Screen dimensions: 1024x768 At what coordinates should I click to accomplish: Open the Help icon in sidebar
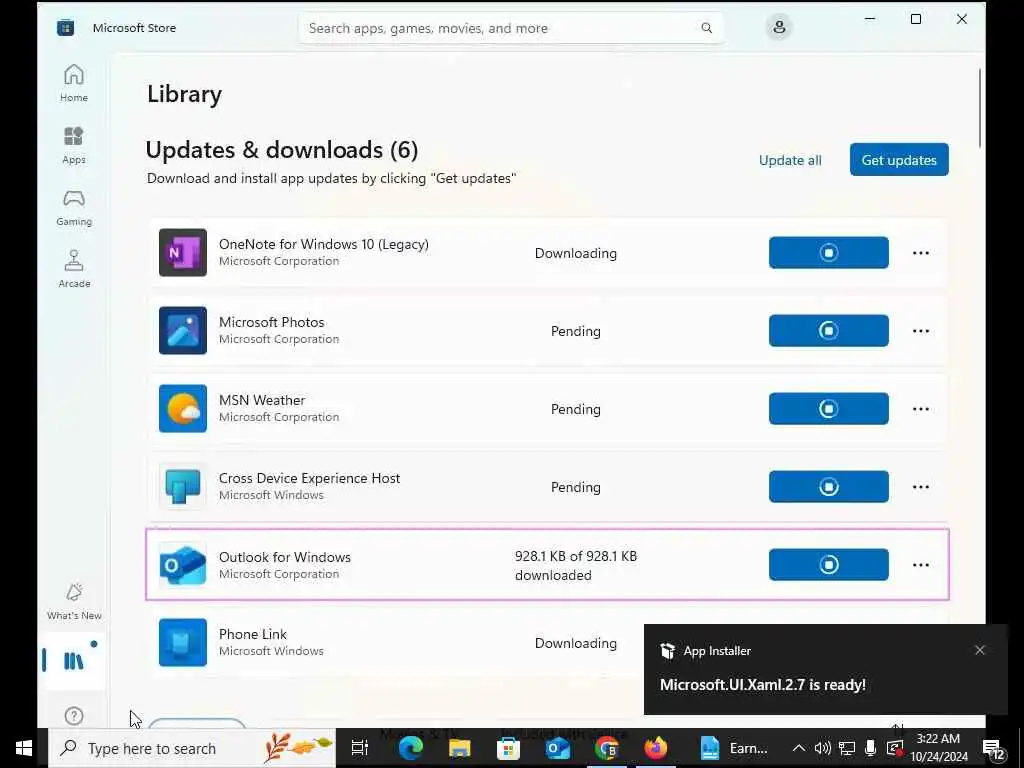(x=74, y=716)
